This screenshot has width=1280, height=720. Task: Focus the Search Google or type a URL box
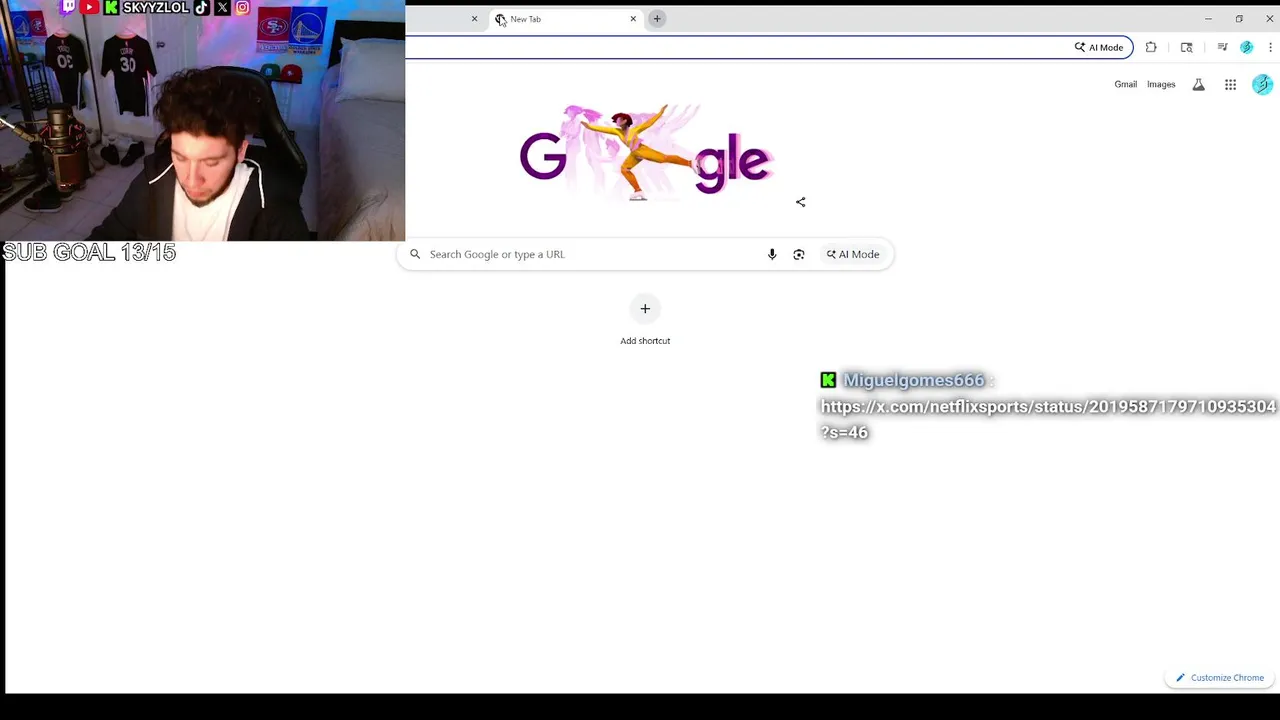(x=645, y=254)
